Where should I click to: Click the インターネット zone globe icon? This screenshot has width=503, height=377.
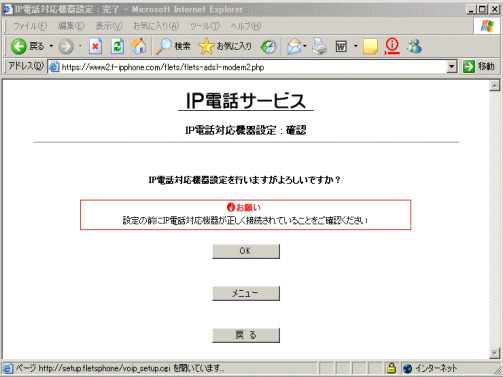407,369
